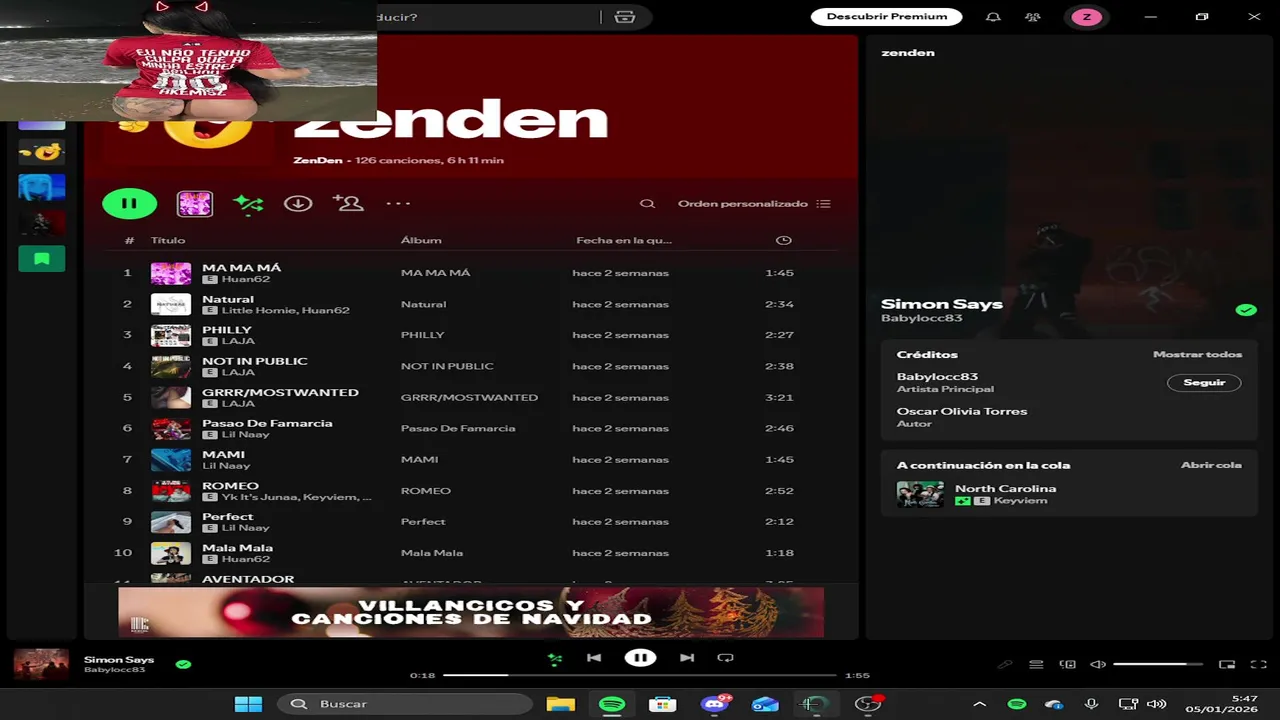Open the Z user profile menu
Image resolution: width=1280 pixels, height=720 pixels.
[1086, 17]
